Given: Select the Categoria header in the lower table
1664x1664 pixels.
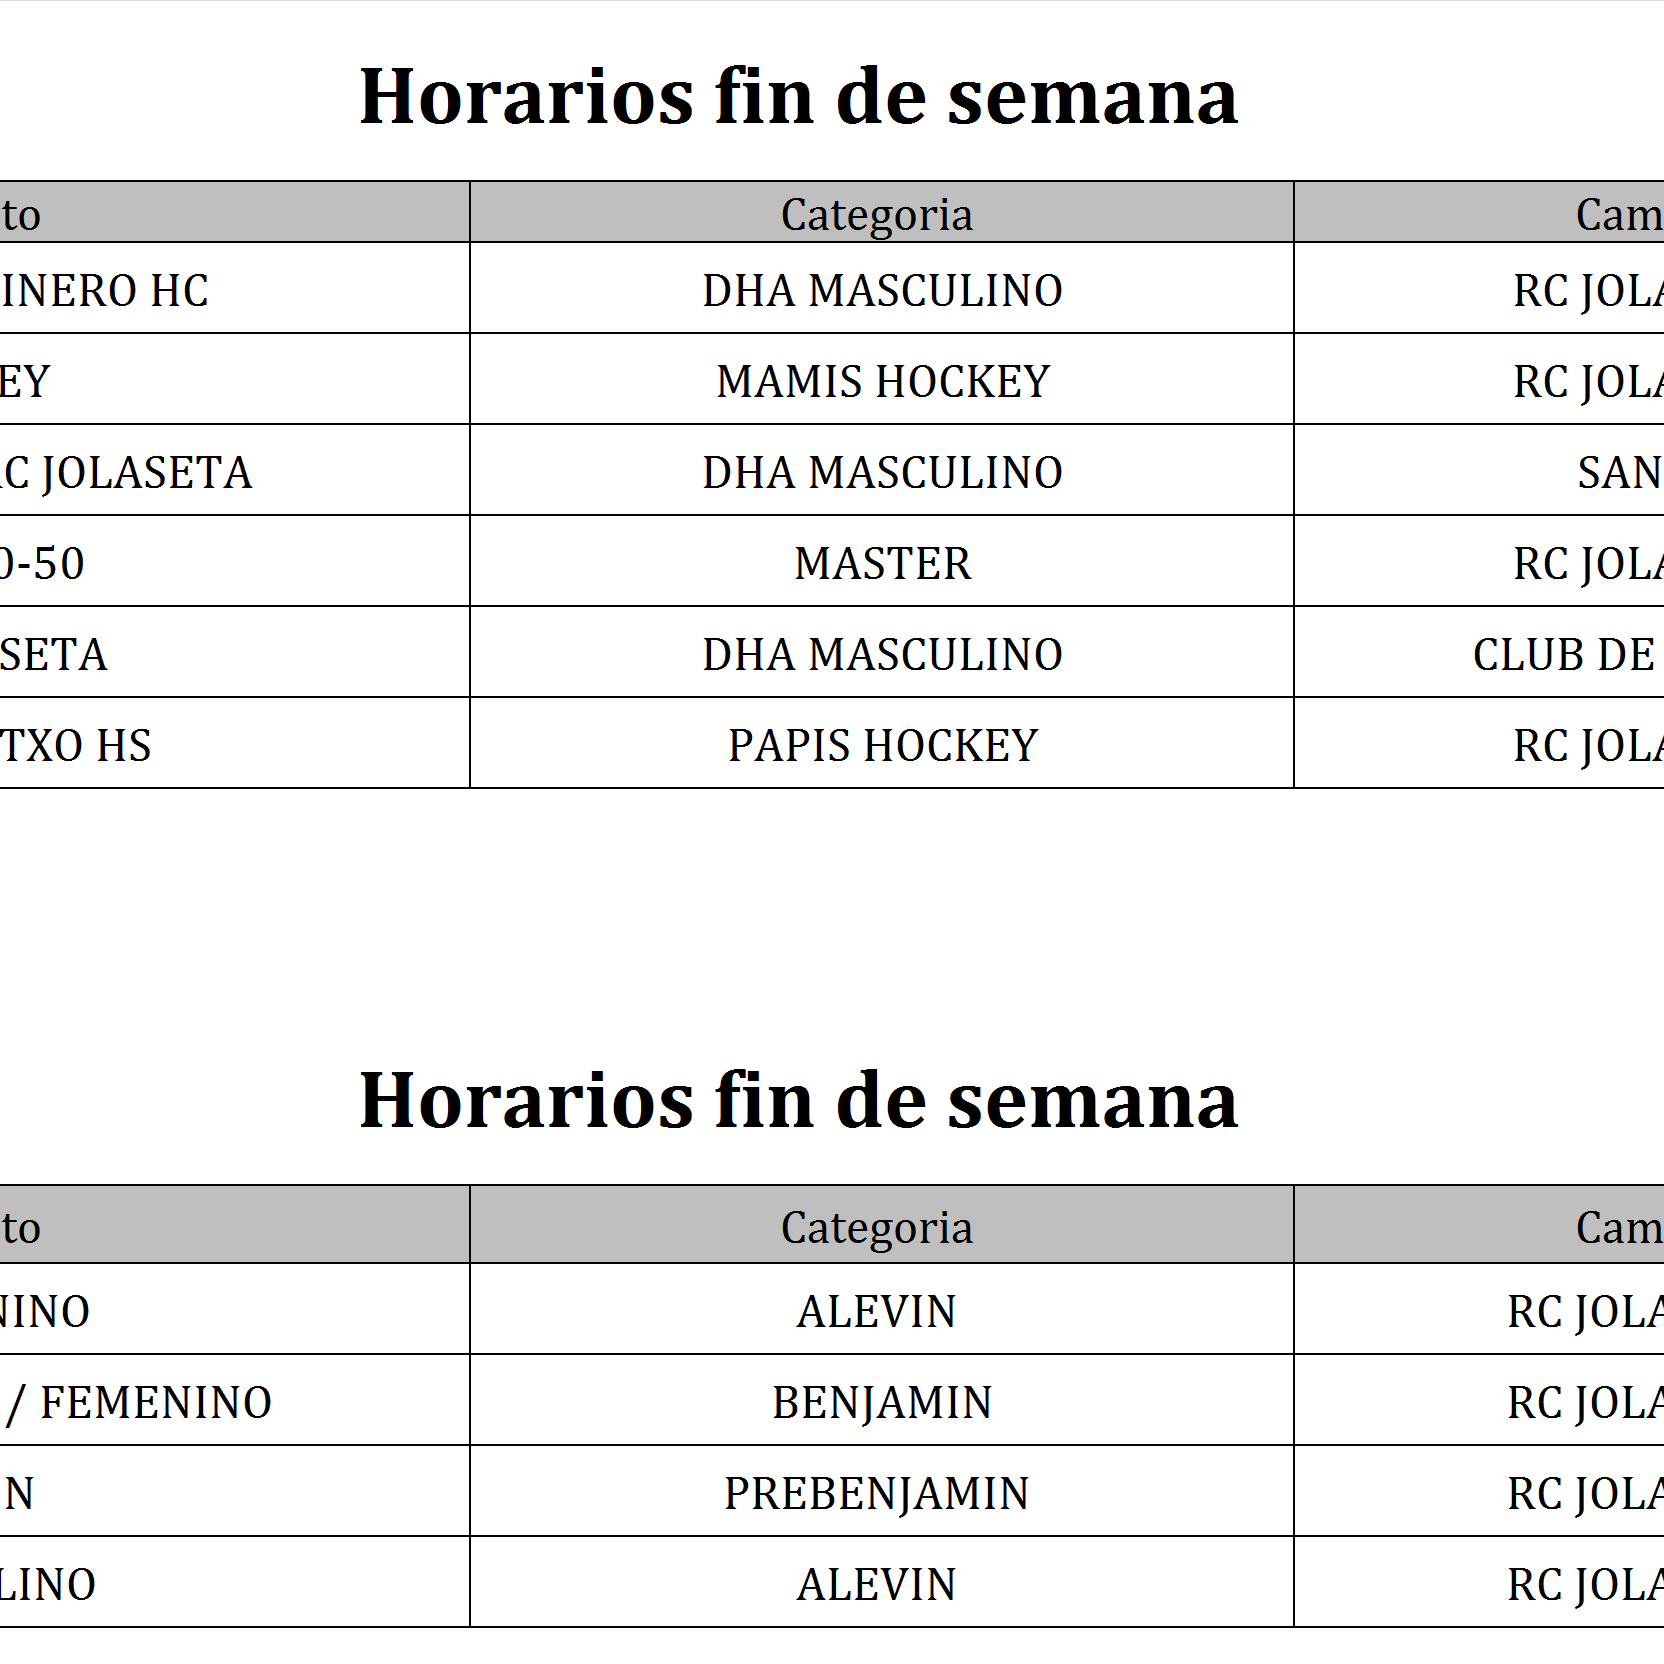Looking at the screenshot, I should [877, 1227].
